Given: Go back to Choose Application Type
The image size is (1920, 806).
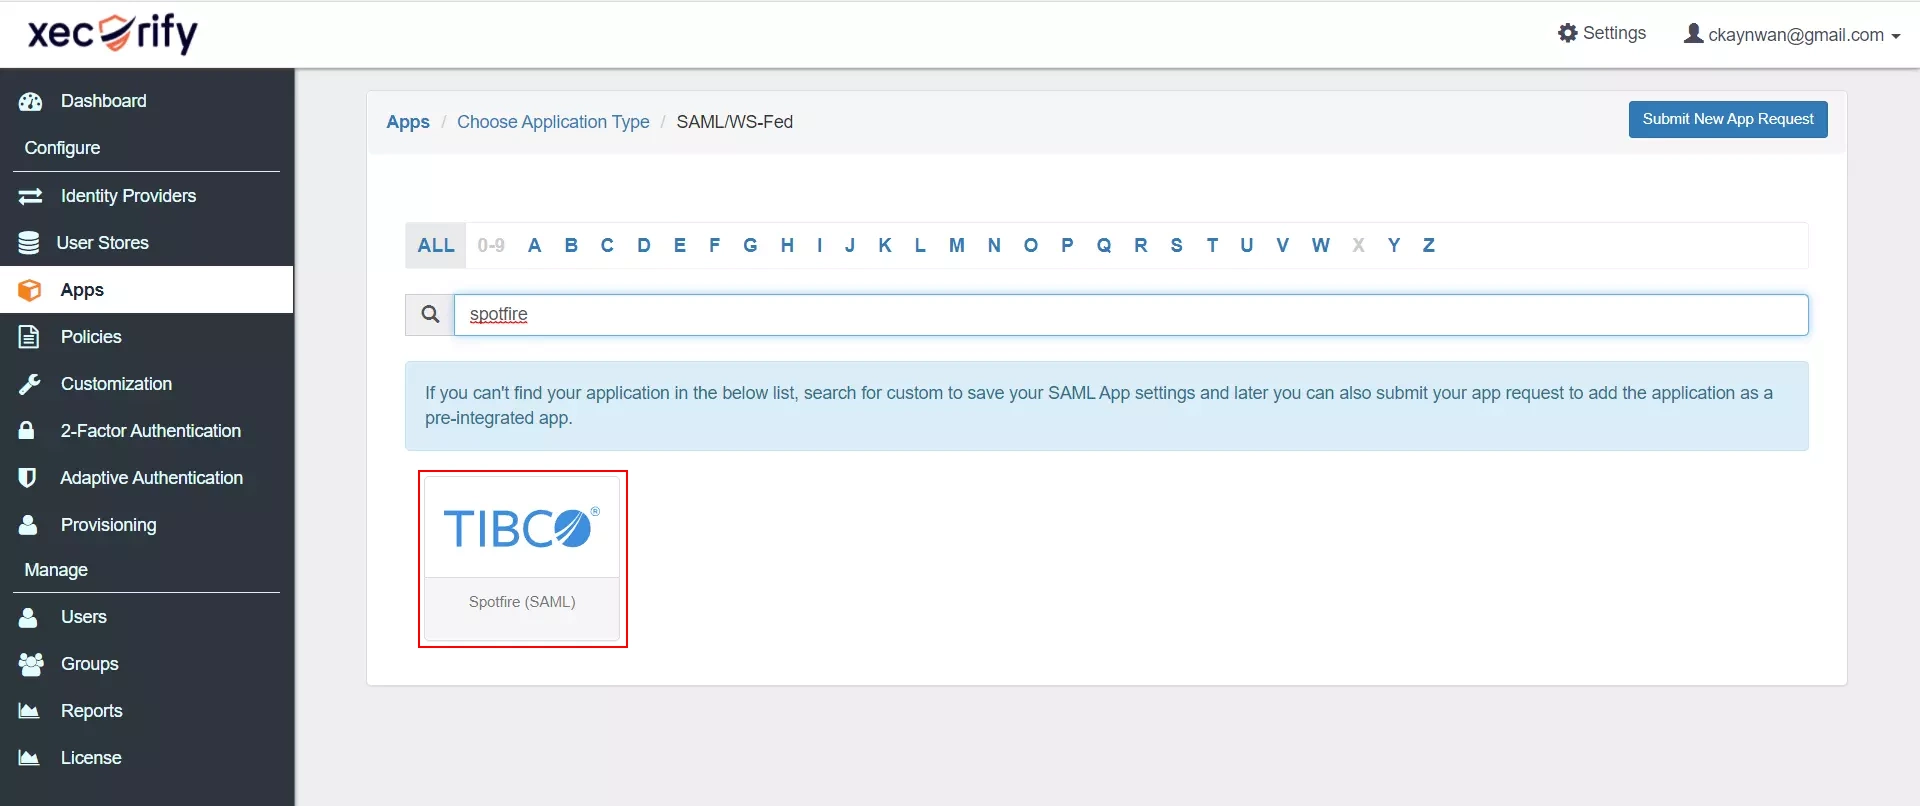Looking at the screenshot, I should pyautogui.click(x=553, y=122).
